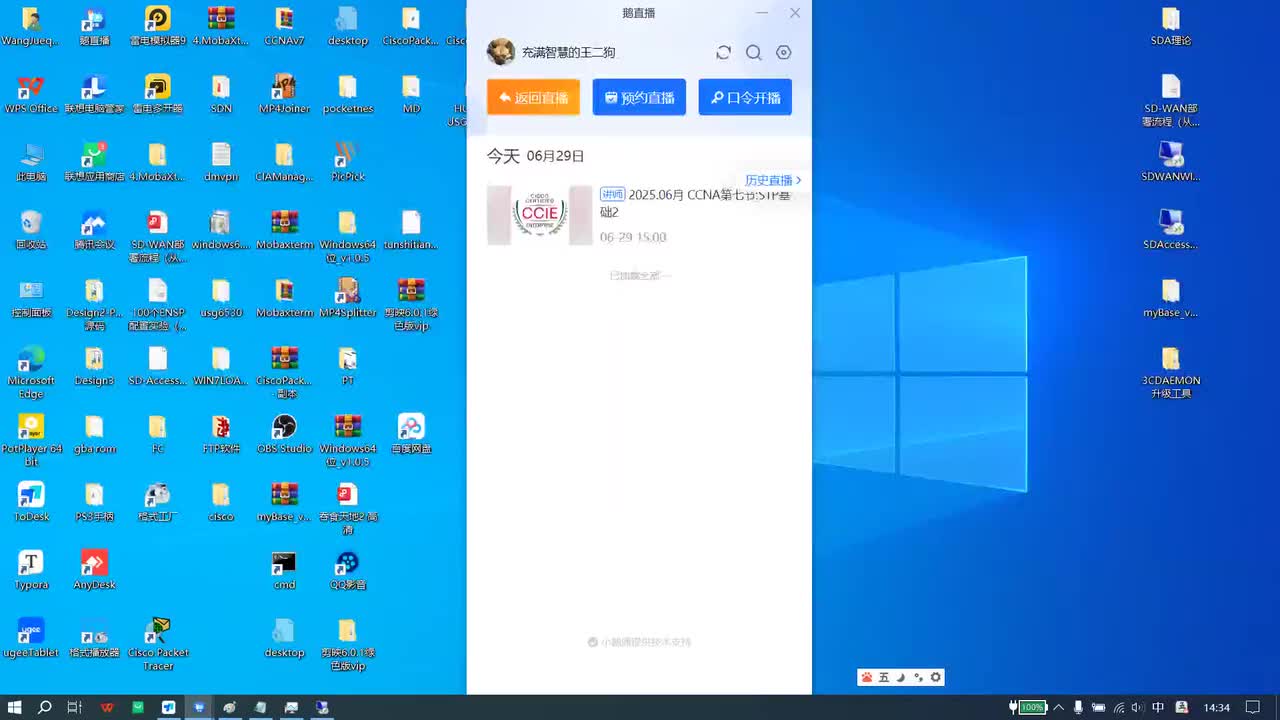Screen dimensions: 1280x720
Task: Open search in the 鹅直播 window
Action: [x=754, y=53]
